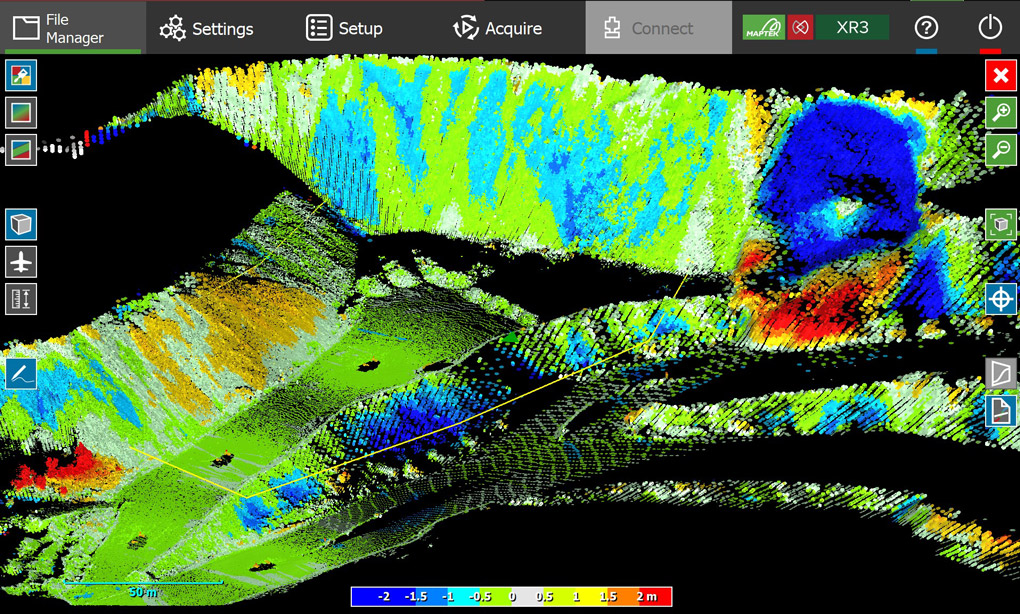Screen dimensions: 1020x614
Task: Zoom in using the magnifier plus icon
Action: pyautogui.click(x=1000, y=113)
